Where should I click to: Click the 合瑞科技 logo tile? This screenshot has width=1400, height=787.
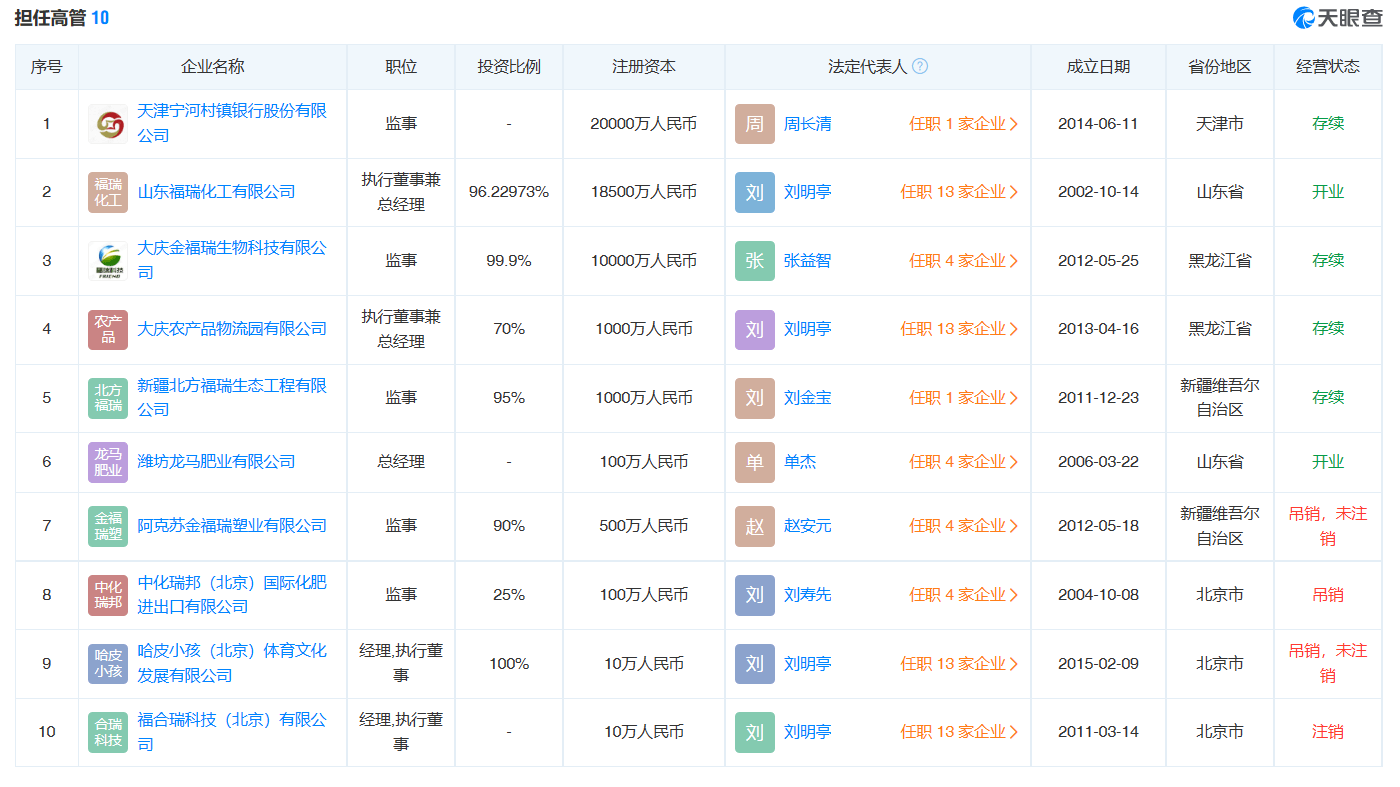(108, 732)
